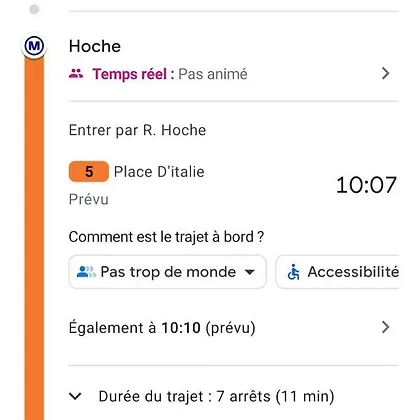Tap the Entrer par R. Hoche instruction
The height and width of the screenshot is (420, 420).
coord(137,130)
